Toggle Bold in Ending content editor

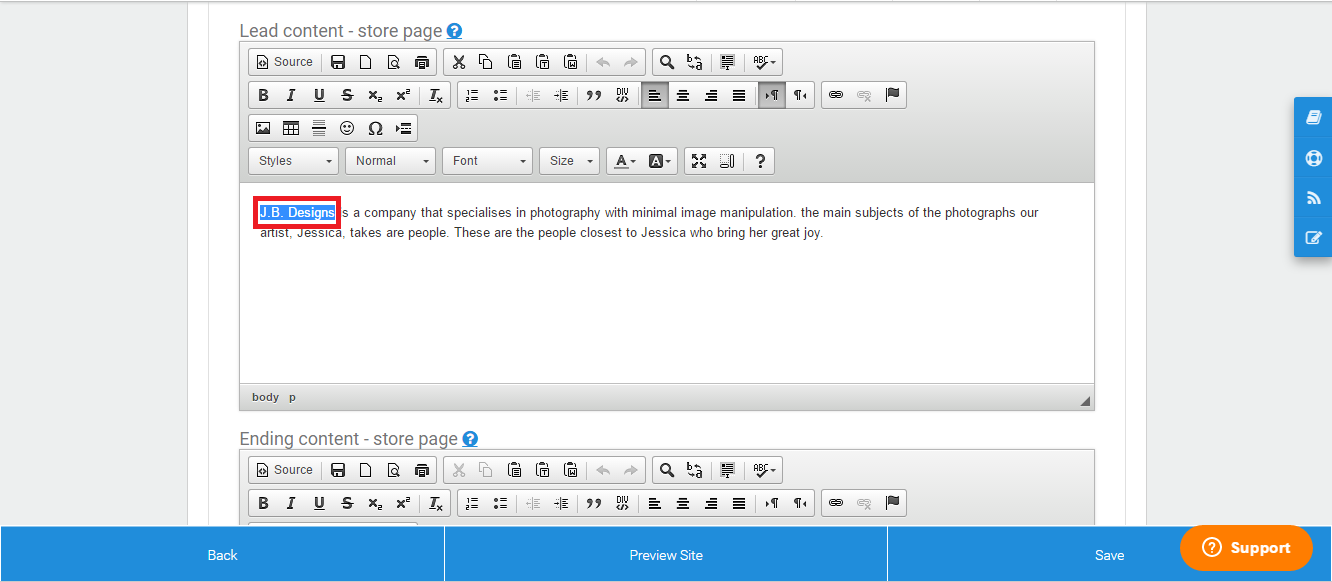pyautogui.click(x=263, y=503)
